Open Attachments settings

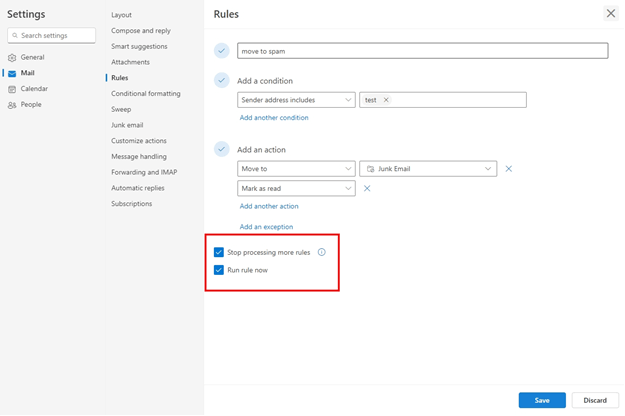(x=130, y=62)
